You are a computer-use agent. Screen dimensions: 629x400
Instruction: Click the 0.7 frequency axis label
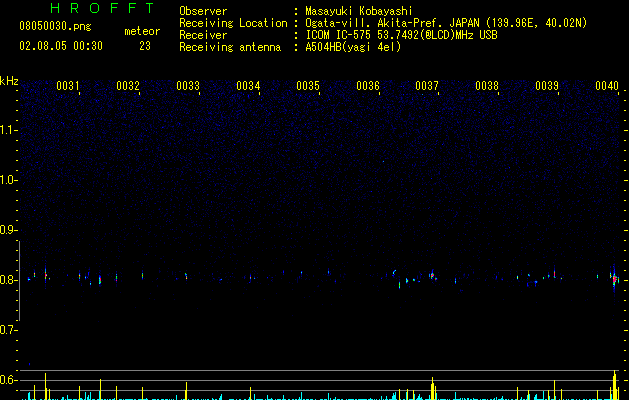(x=8, y=330)
